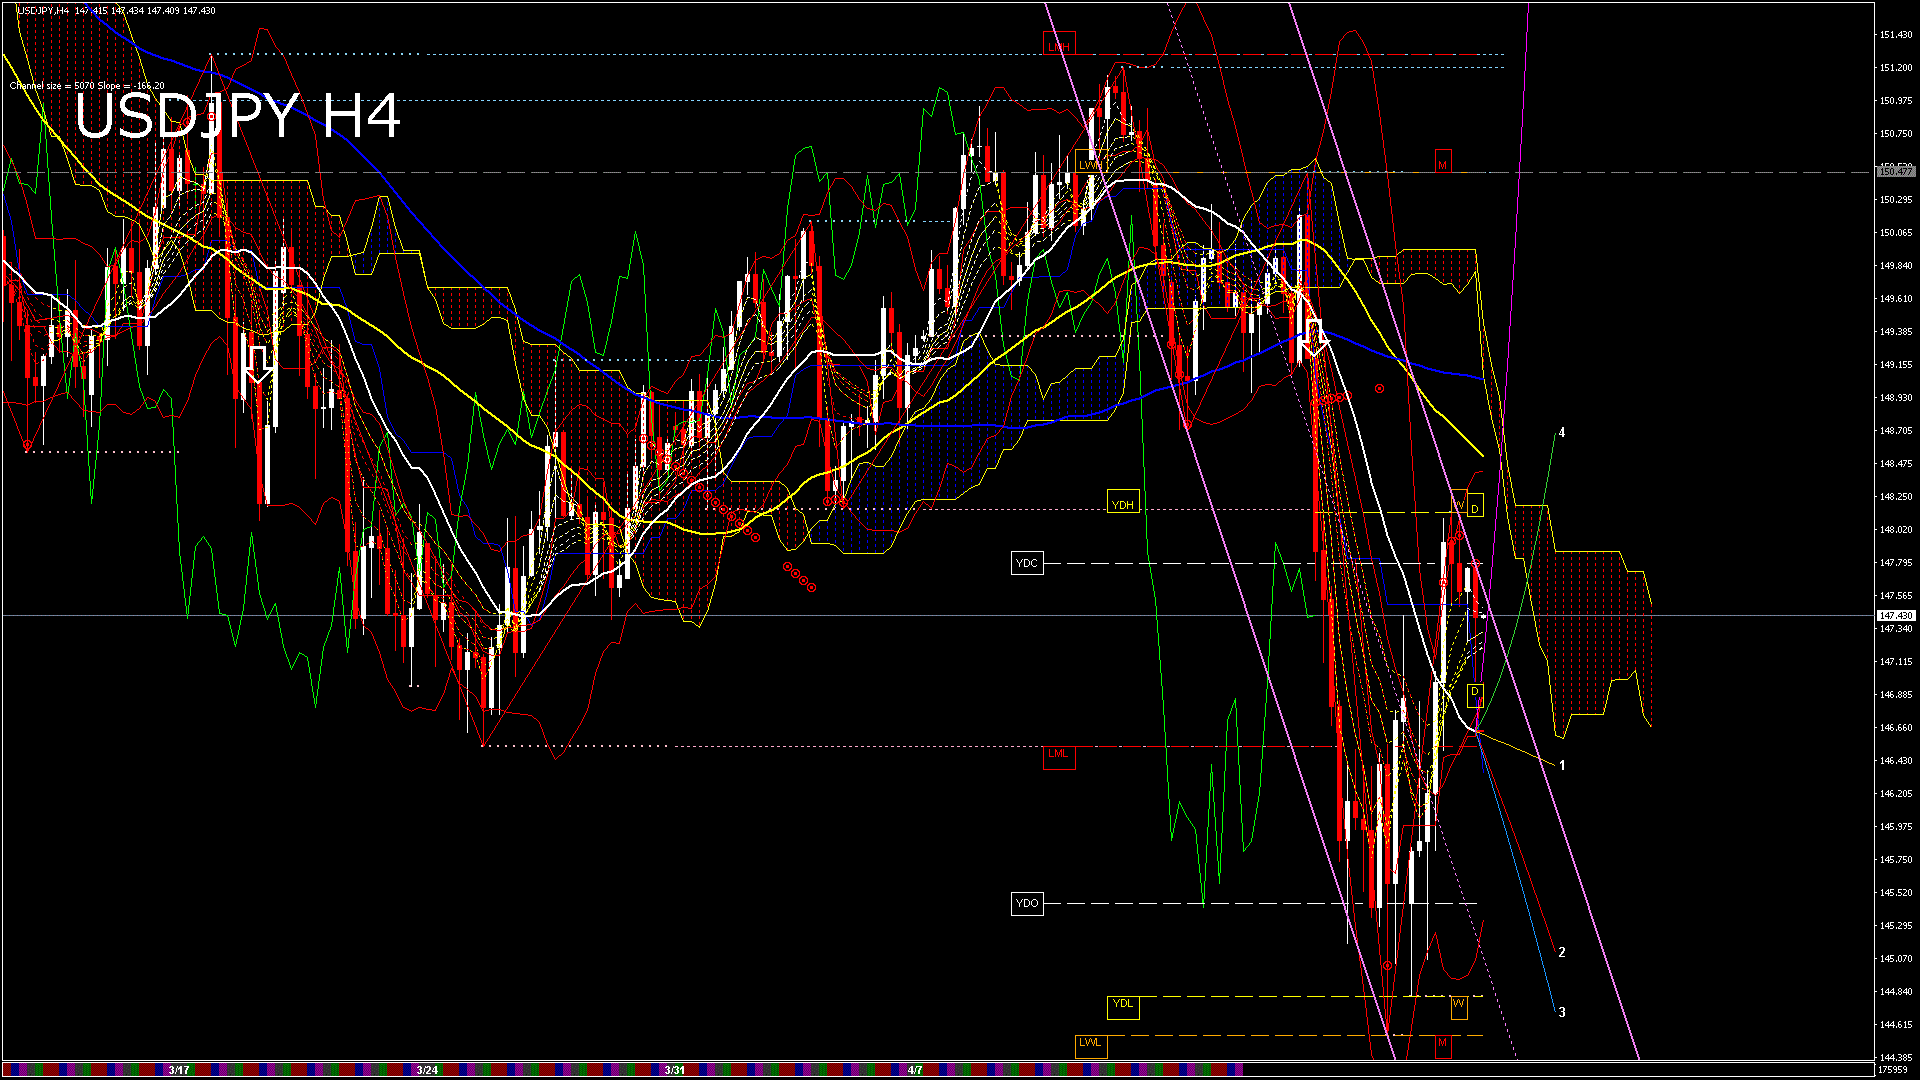
Task: Click the 144.385 price scale value
Action: click(1896, 1057)
